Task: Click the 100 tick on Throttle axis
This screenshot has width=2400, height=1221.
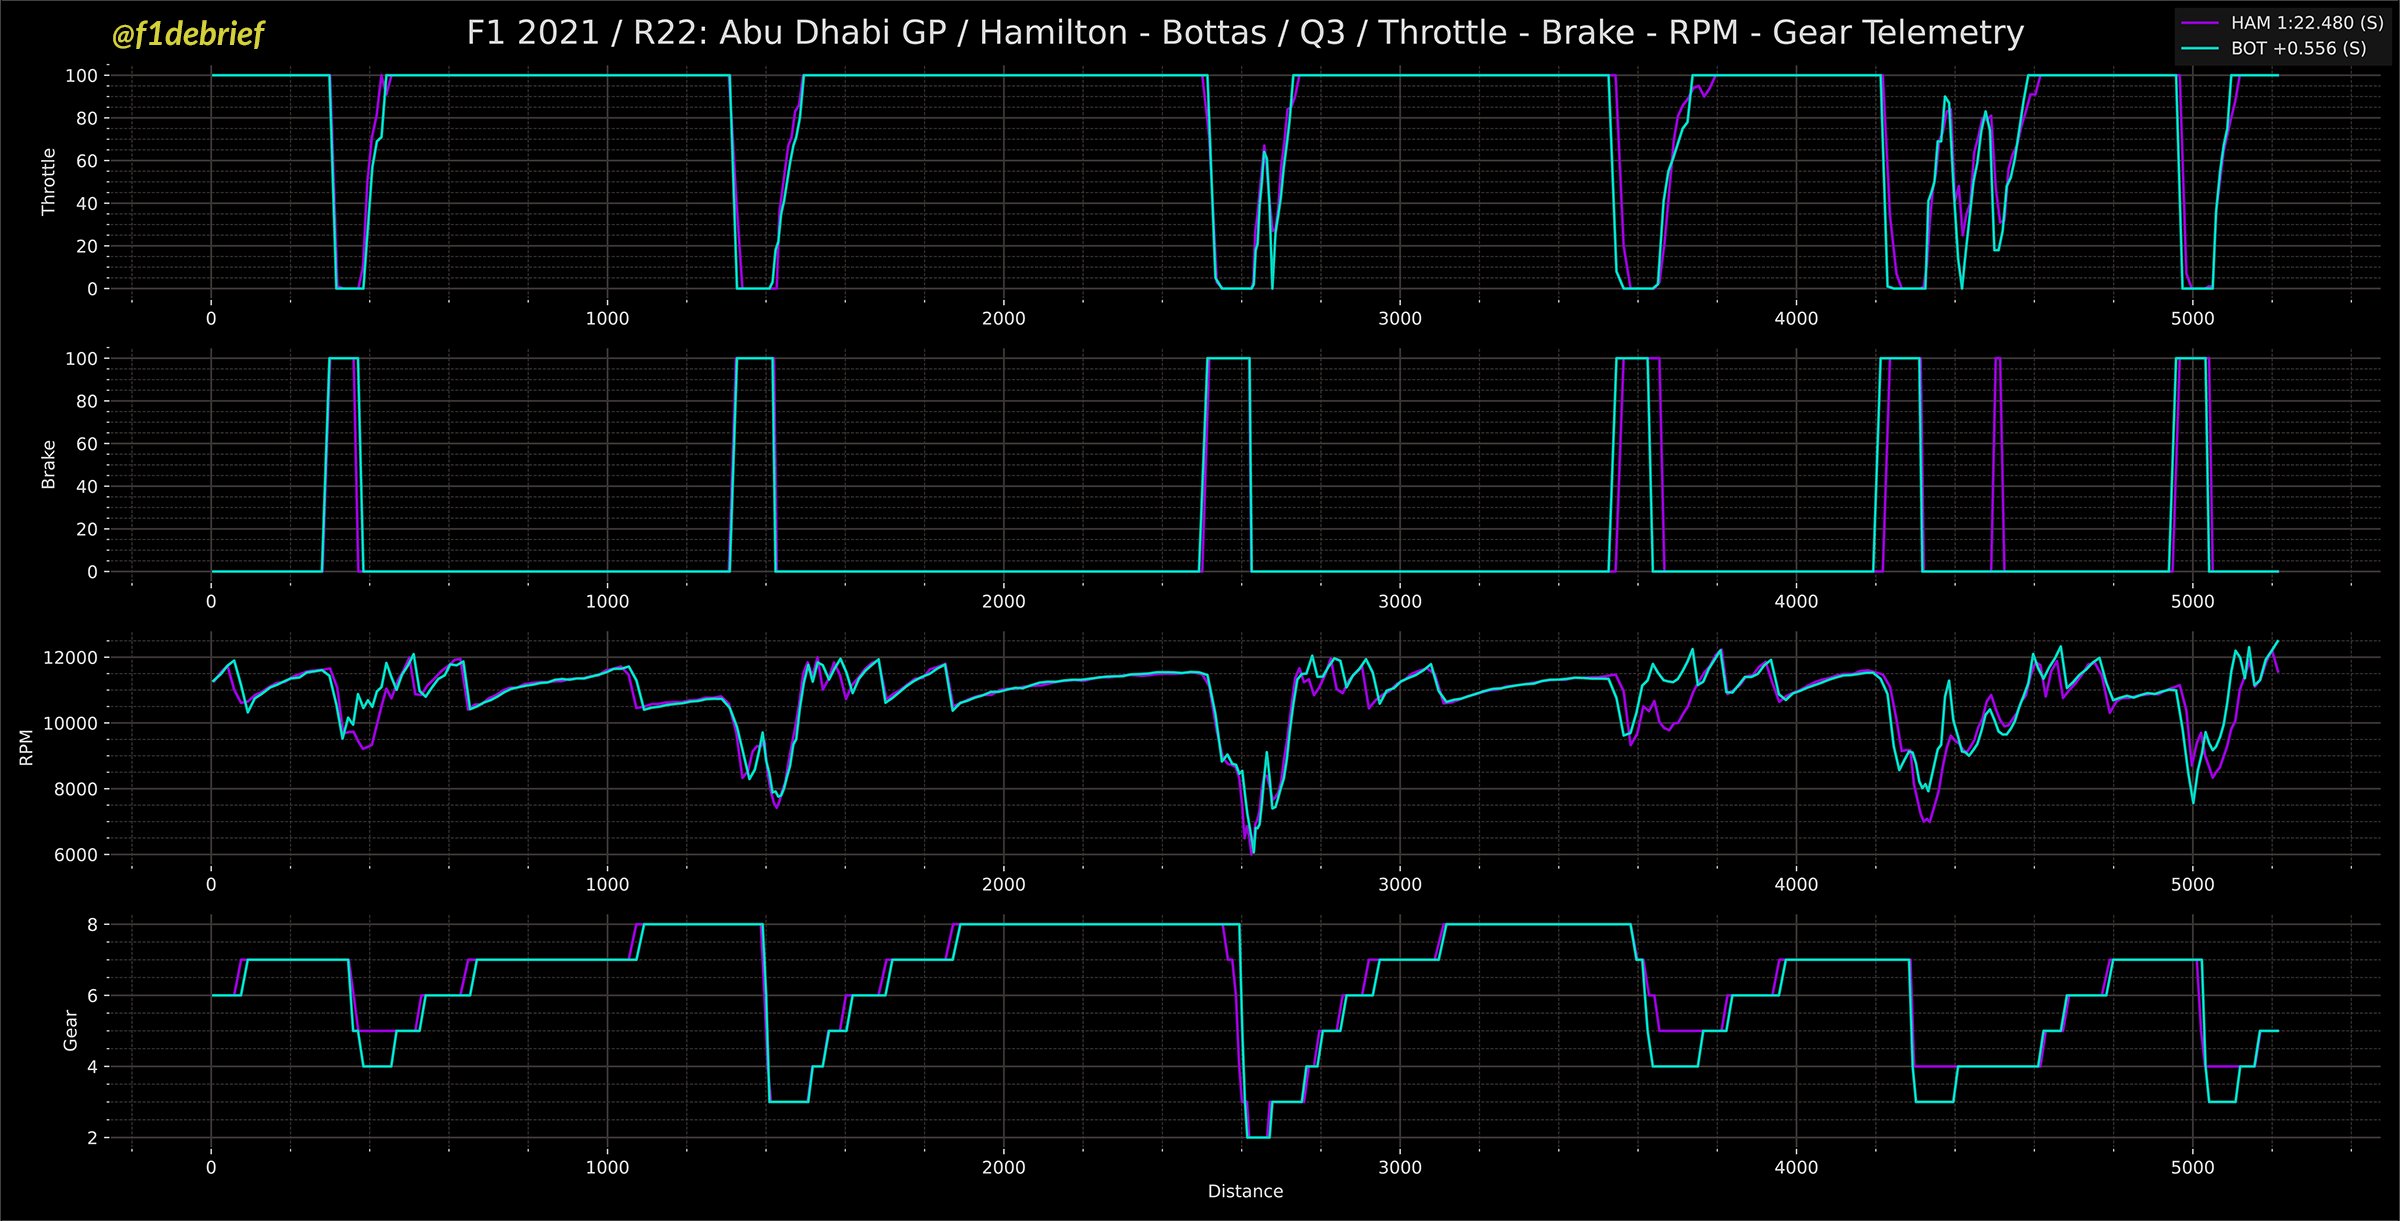Action: click(81, 75)
